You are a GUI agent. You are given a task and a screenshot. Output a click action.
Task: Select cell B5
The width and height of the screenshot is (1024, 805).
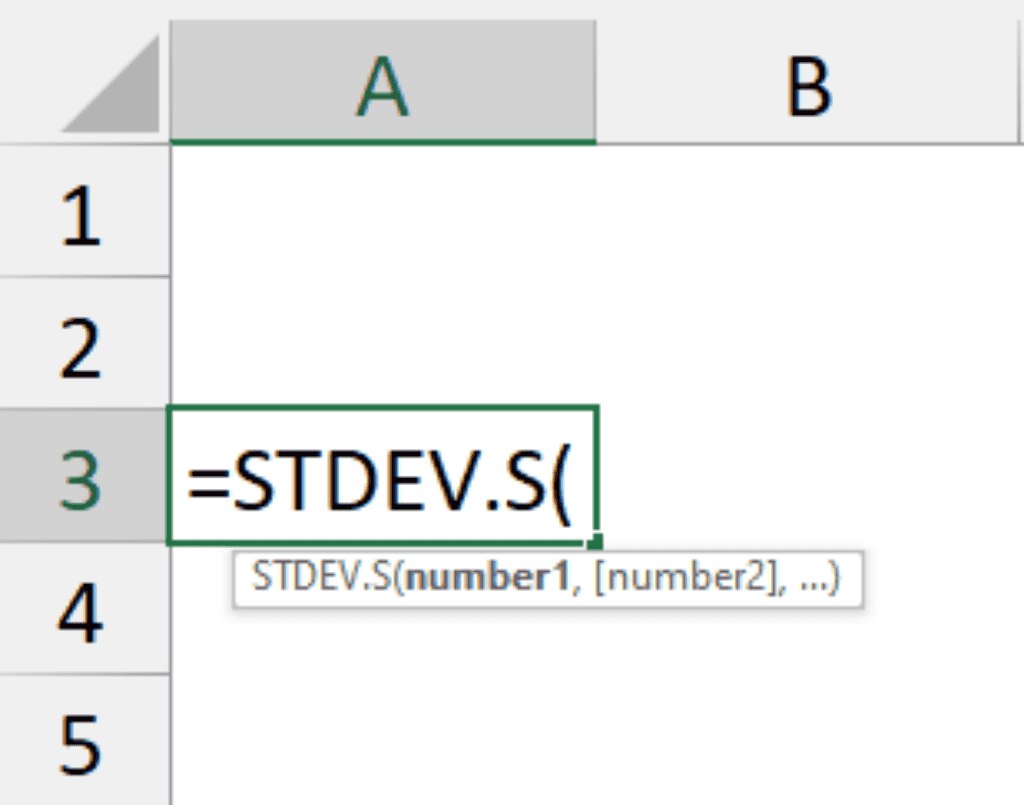(808, 740)
